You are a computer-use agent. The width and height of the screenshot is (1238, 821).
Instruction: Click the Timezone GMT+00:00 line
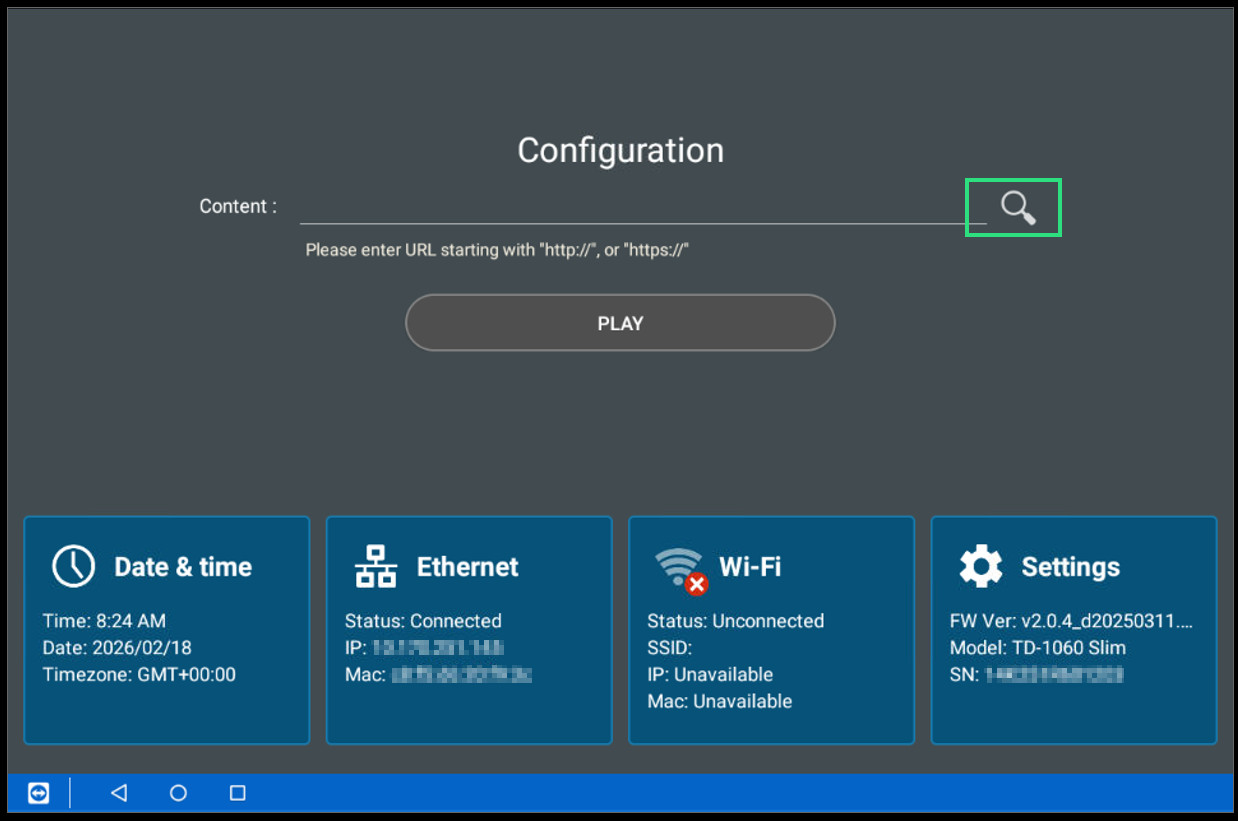click(x=139, y=675)
